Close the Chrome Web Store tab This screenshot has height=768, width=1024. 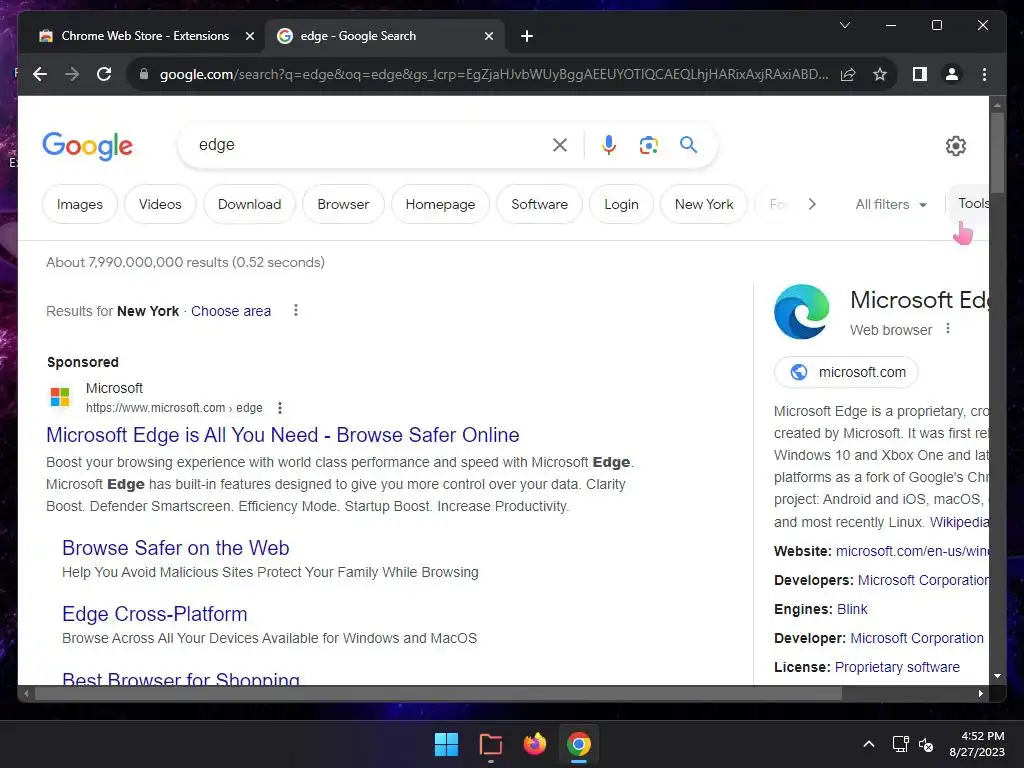point(249,37)
